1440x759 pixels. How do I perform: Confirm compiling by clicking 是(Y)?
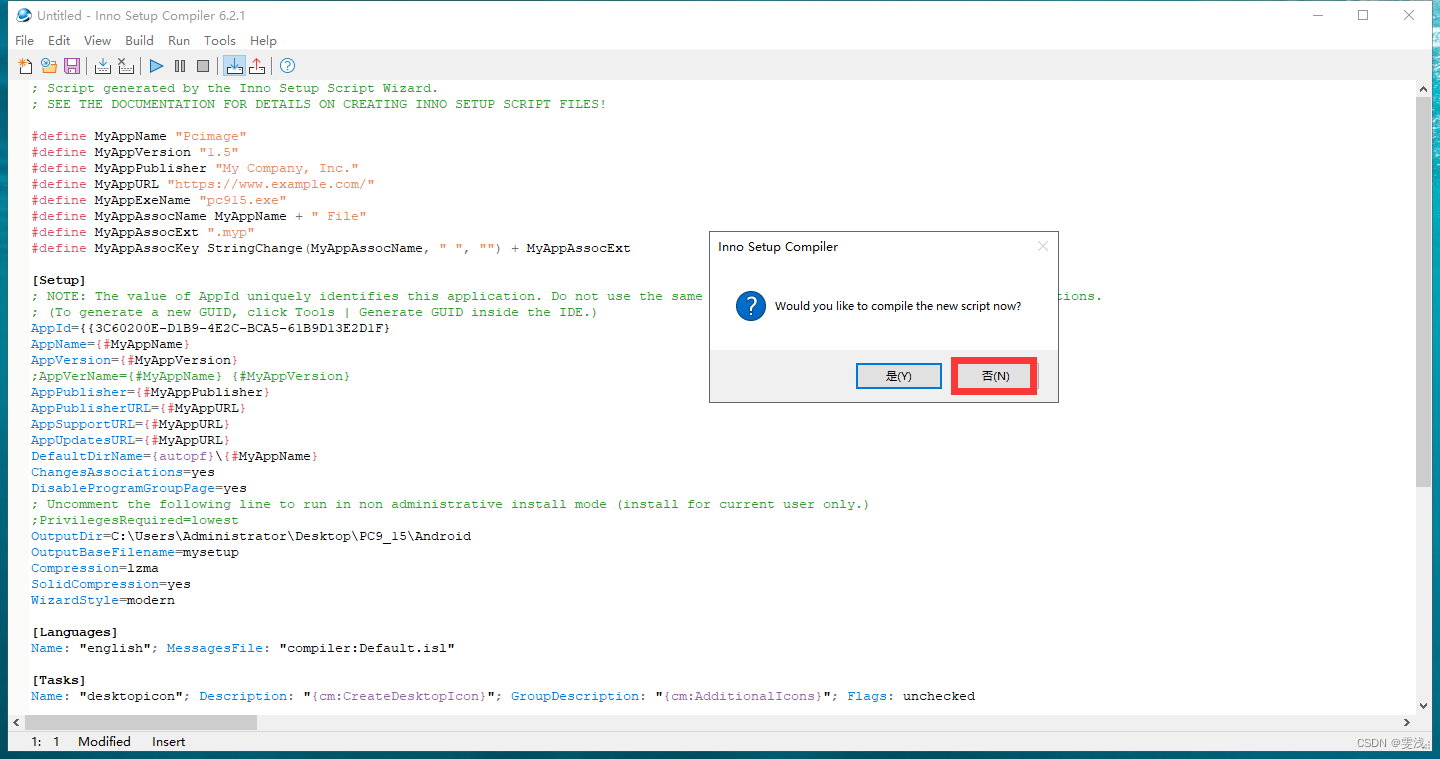[x=898, y=375]
